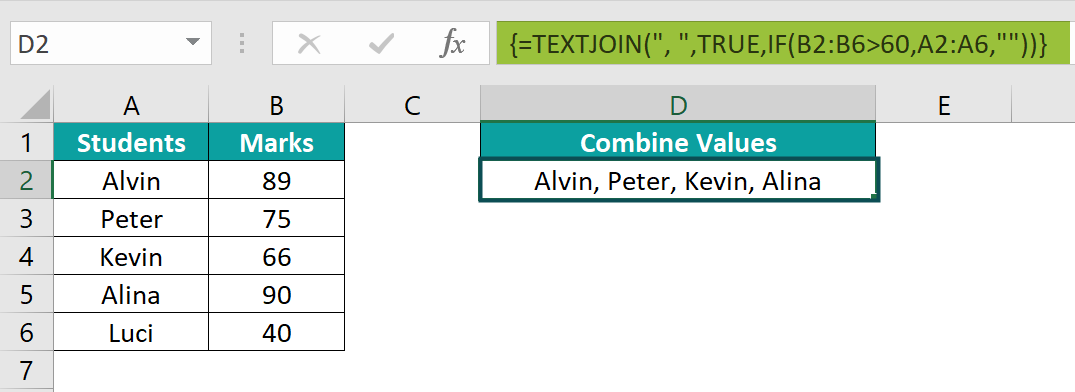This screenshot has width=1075, height=392.
Task: Click the Cancel (X) icon in formula bar
Action: (x=310, y=44)
